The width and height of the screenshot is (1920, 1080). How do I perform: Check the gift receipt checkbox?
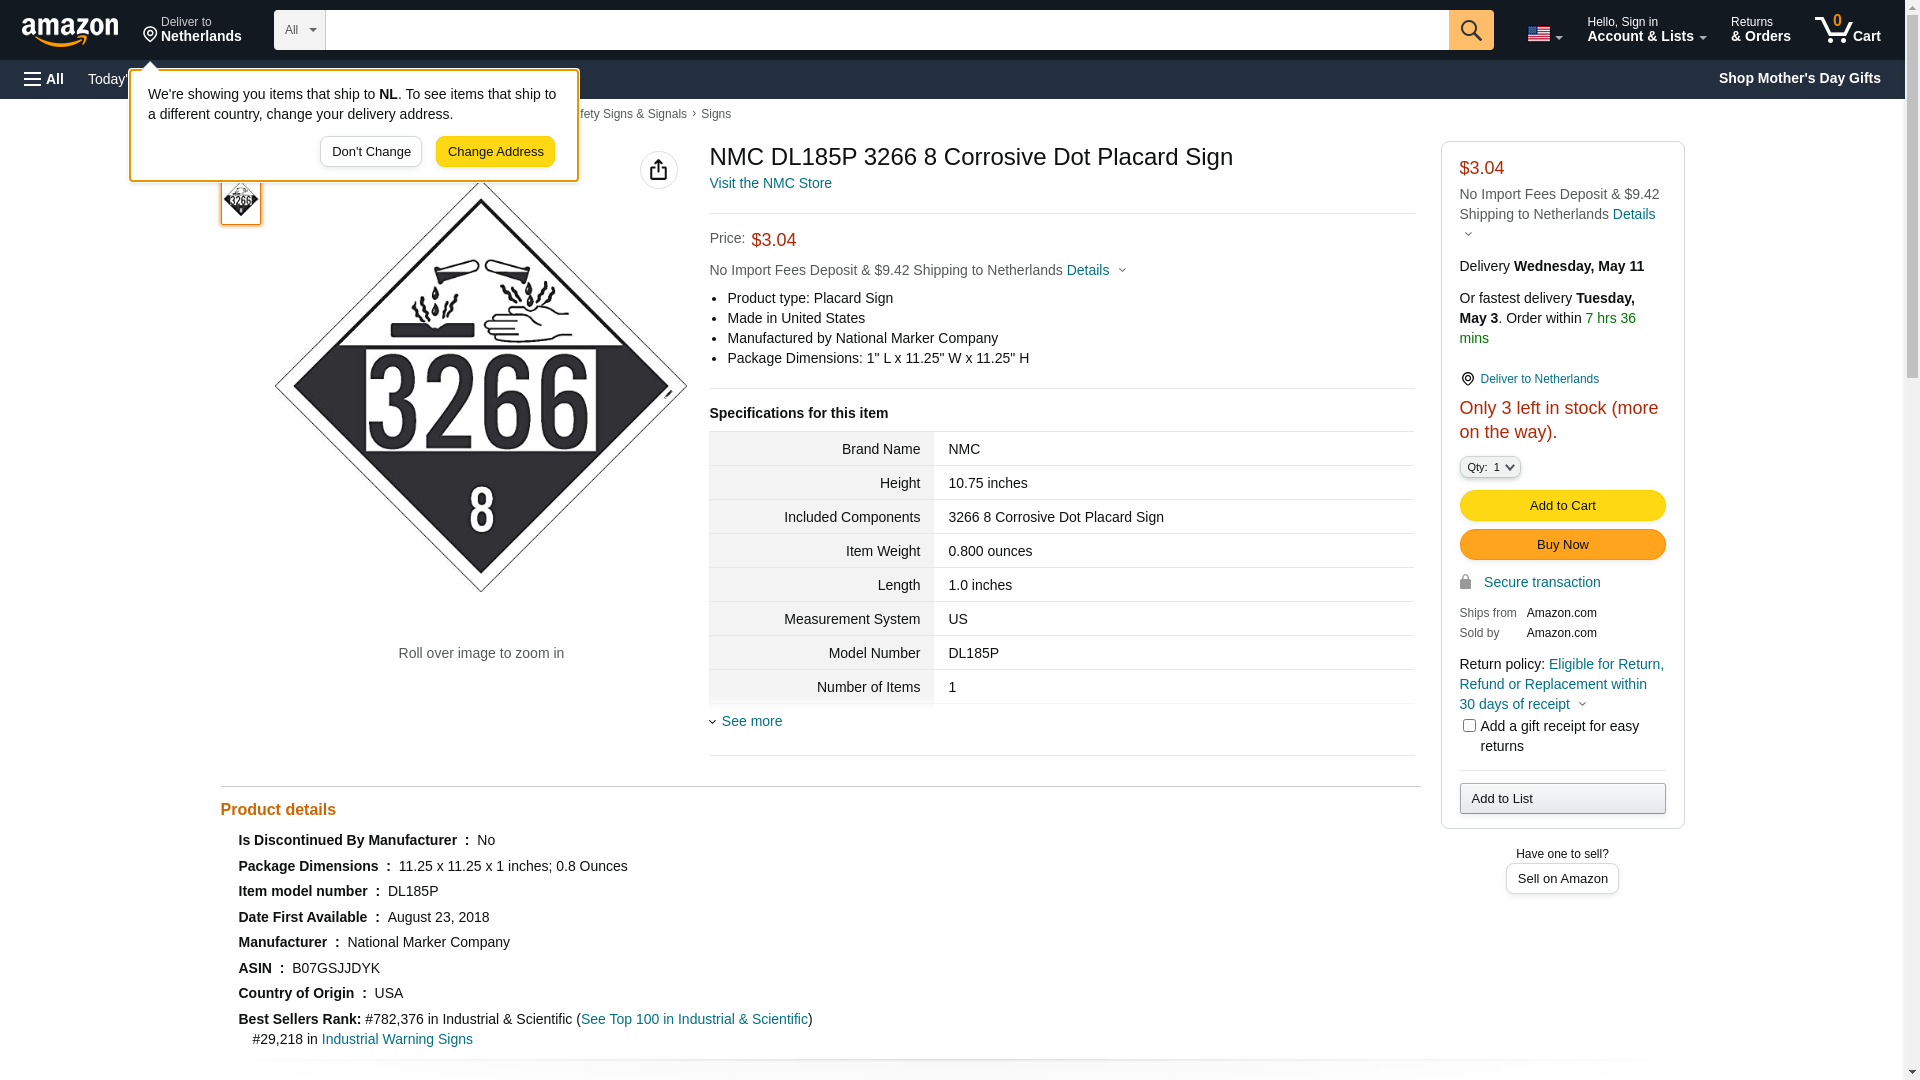point(1468,726)
